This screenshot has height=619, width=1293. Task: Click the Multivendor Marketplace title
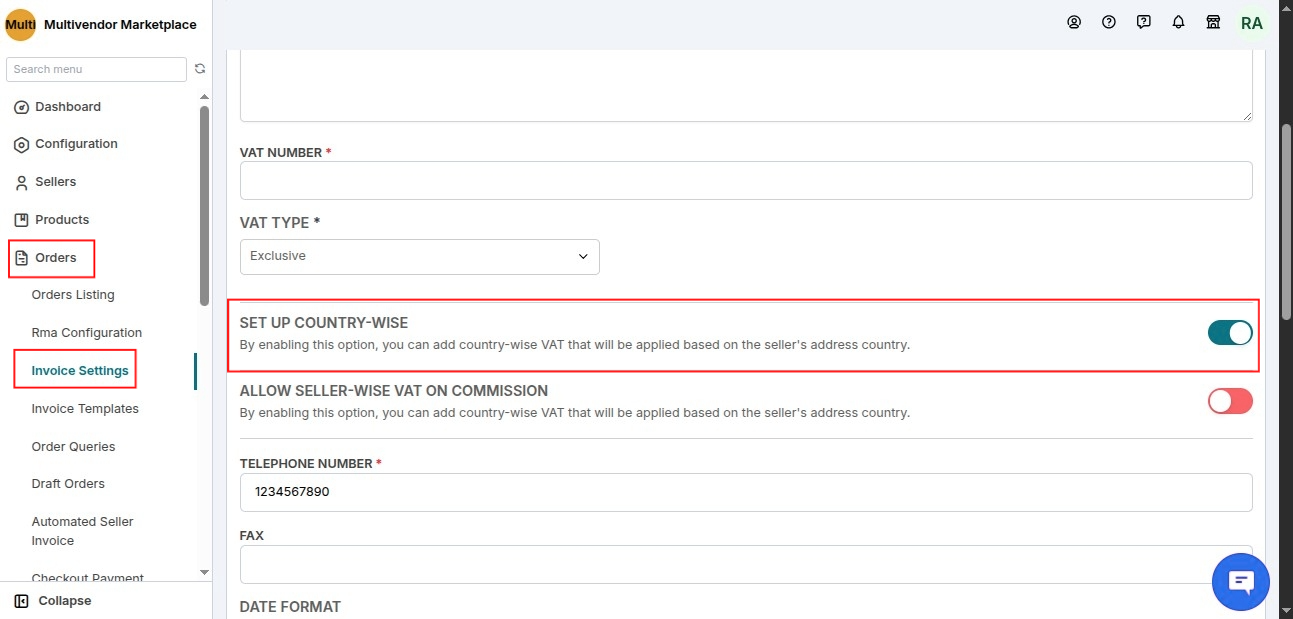(120, 25)
